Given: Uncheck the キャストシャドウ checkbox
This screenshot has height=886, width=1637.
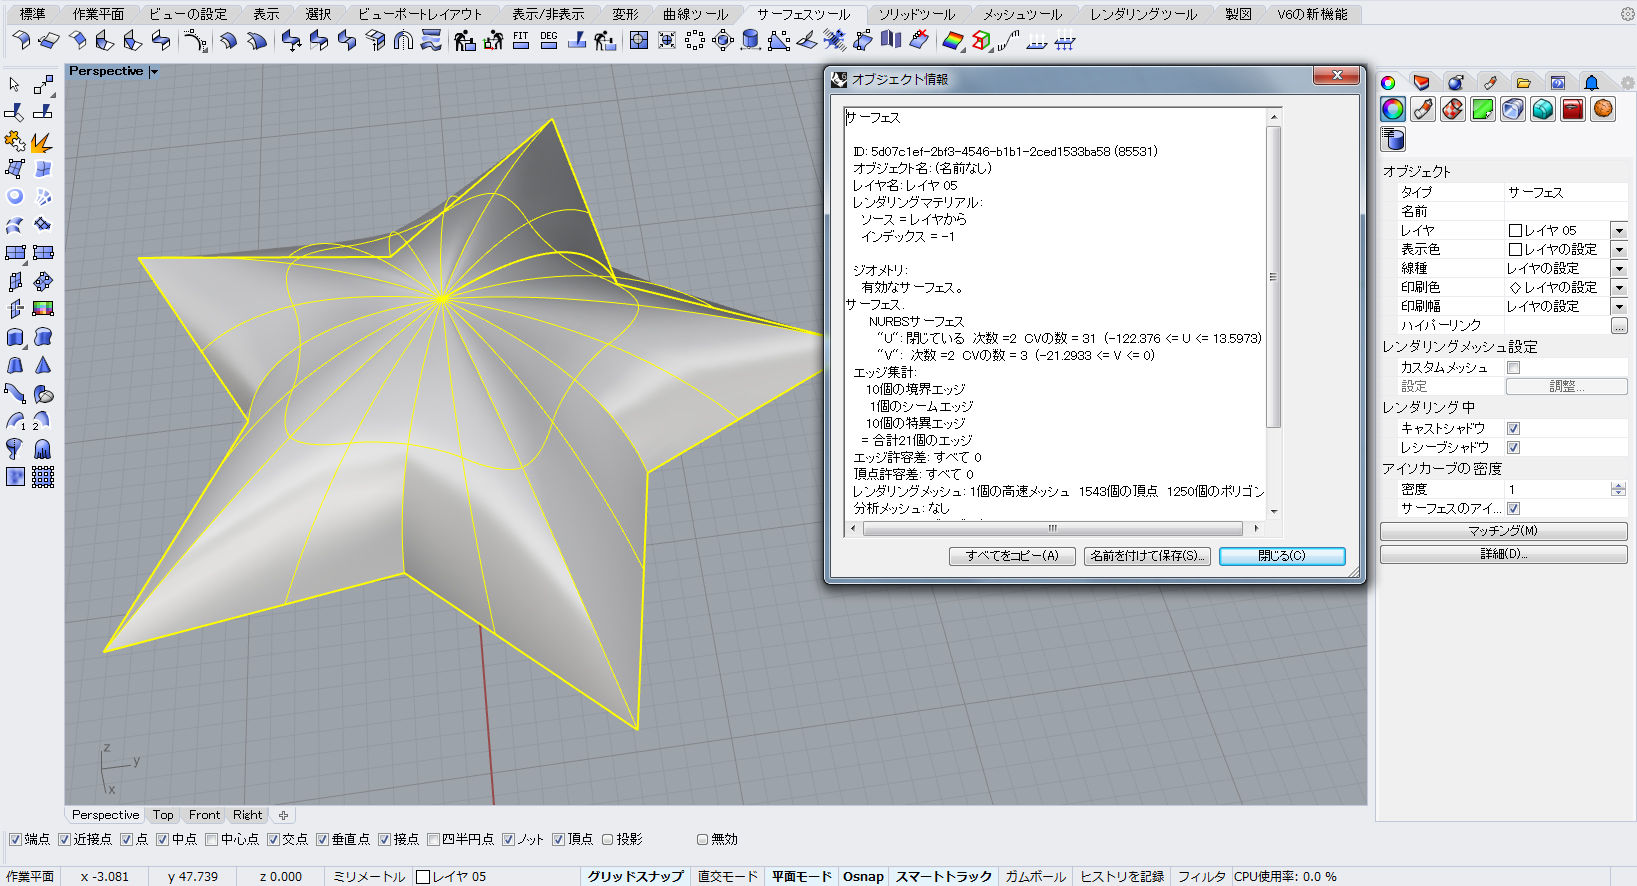Looking at the screenshot, I should tap(1513, 428).
